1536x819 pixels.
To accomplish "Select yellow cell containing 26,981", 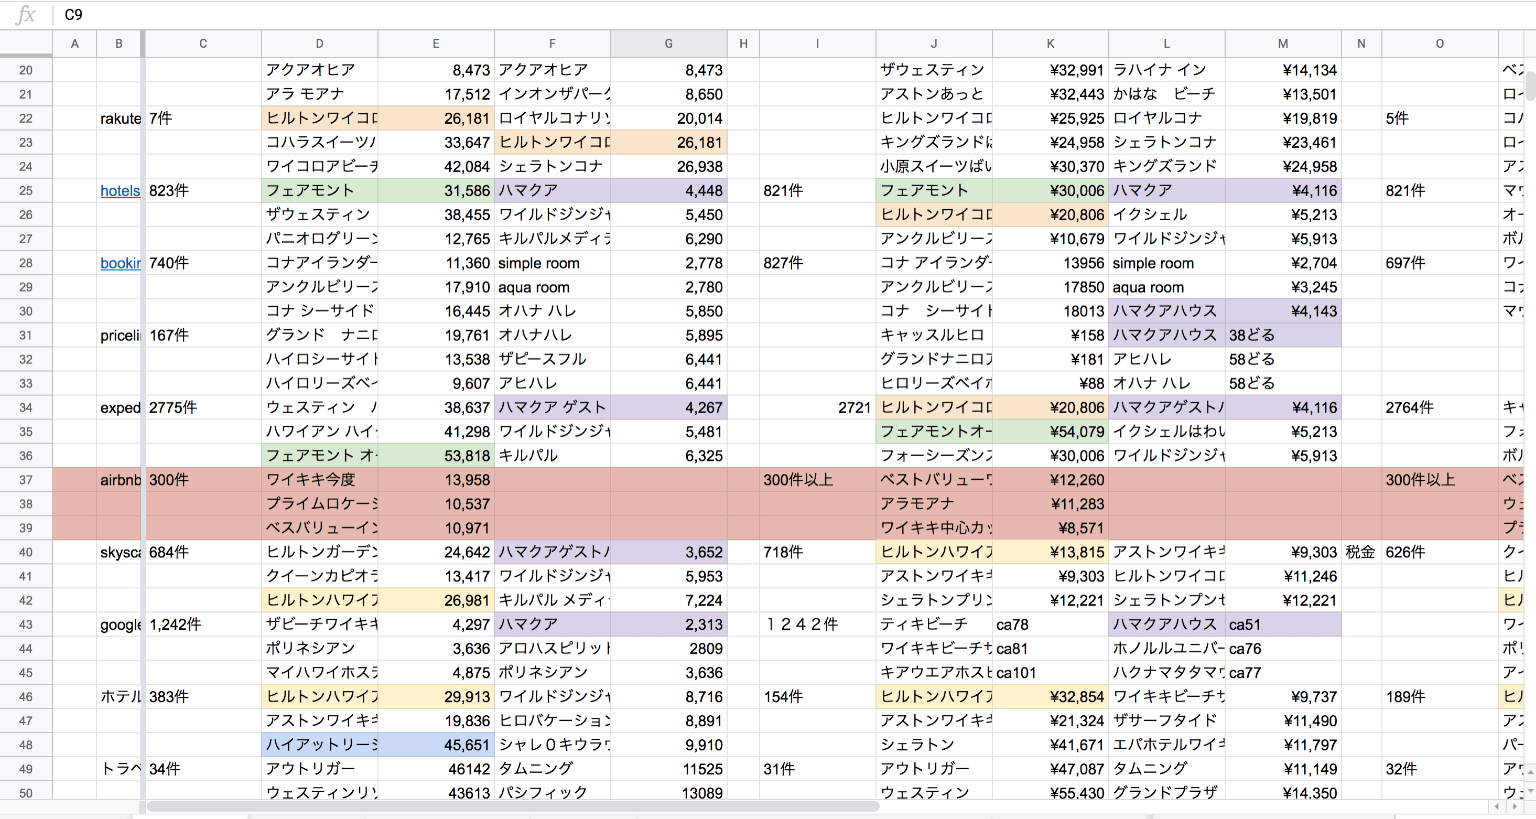I will pyautogui.click(x=436, y=600).
